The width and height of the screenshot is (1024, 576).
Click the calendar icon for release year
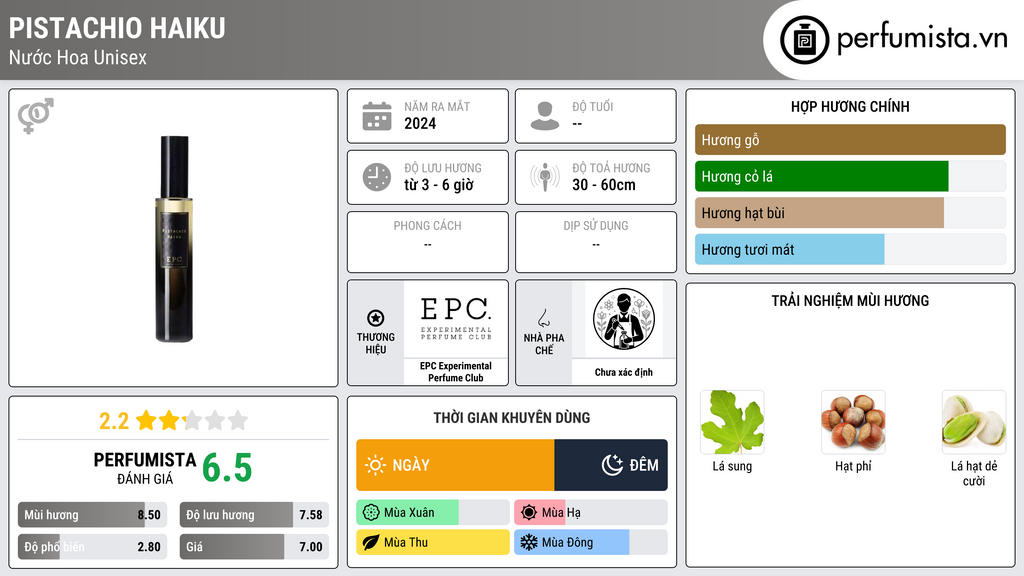[x=377, y=116]
